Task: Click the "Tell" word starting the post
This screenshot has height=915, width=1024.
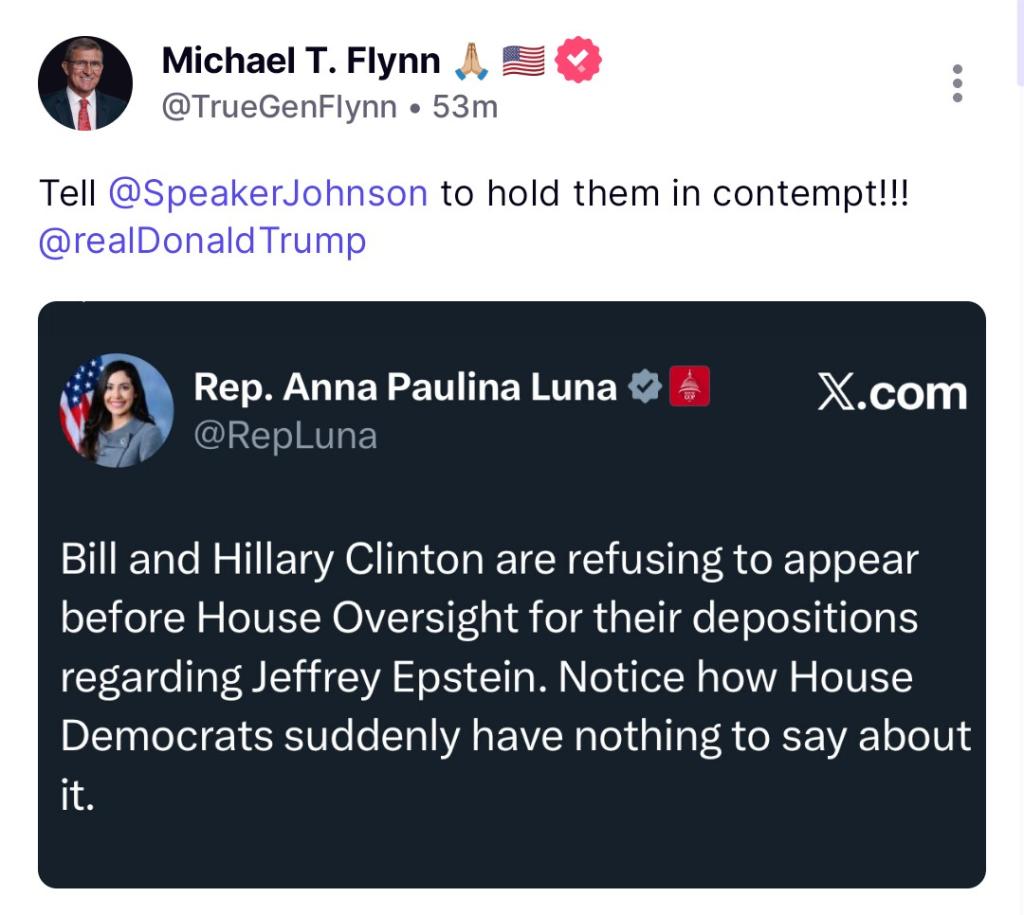Action: coord(67,192)
